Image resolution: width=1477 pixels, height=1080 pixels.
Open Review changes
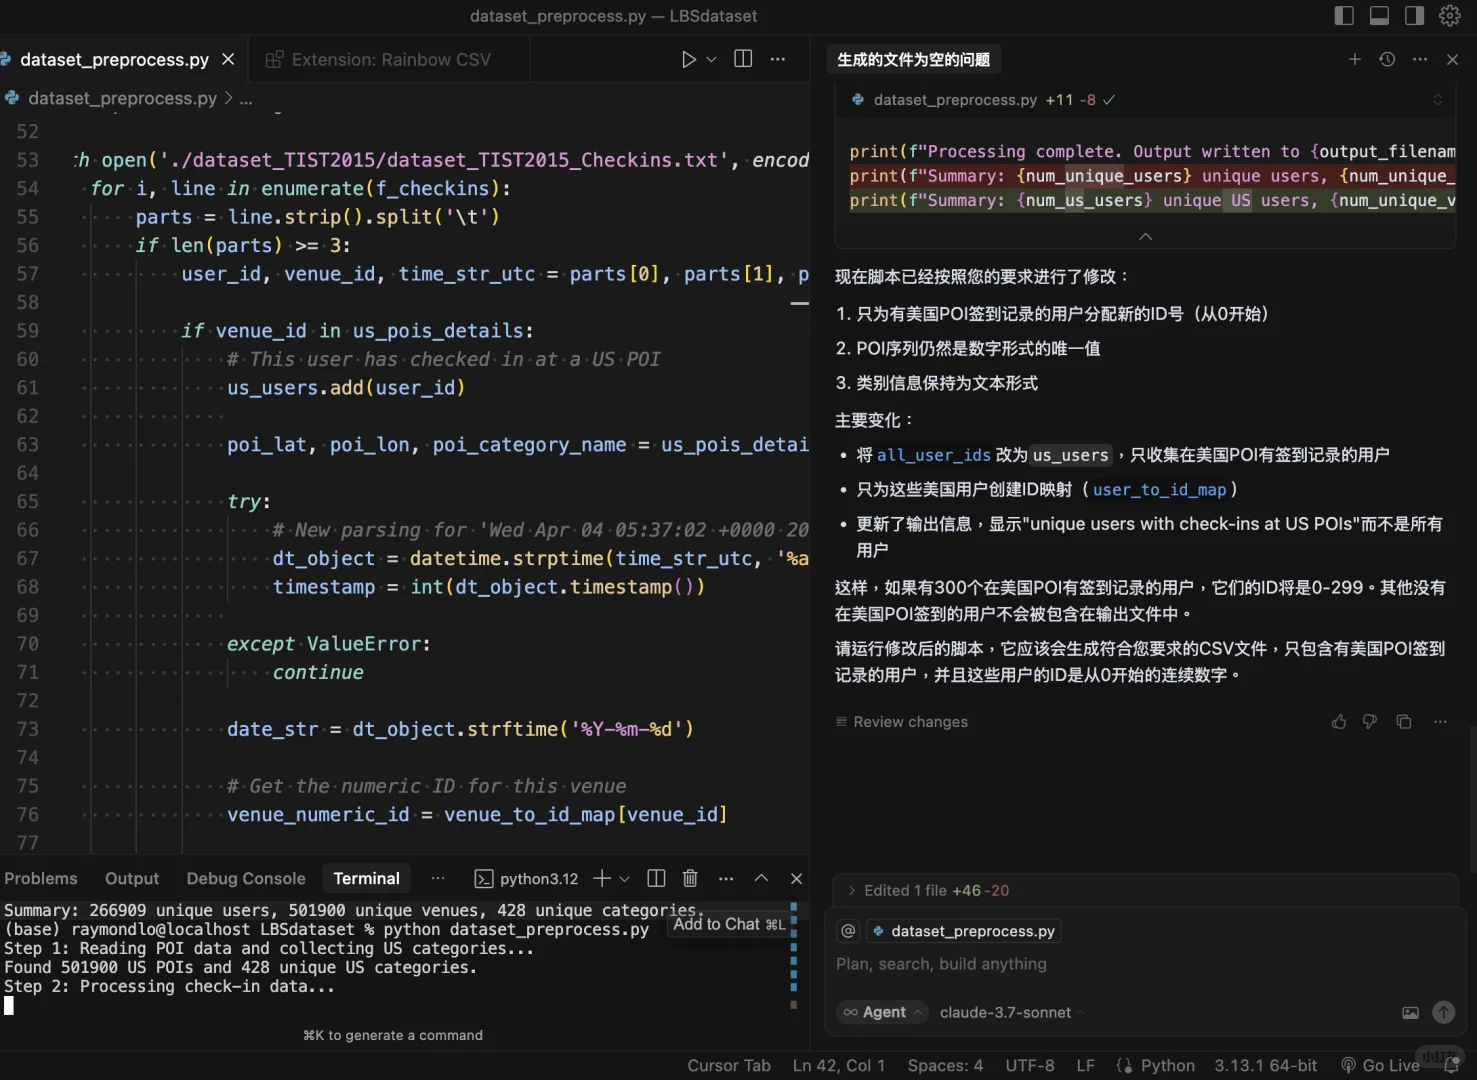902,722
